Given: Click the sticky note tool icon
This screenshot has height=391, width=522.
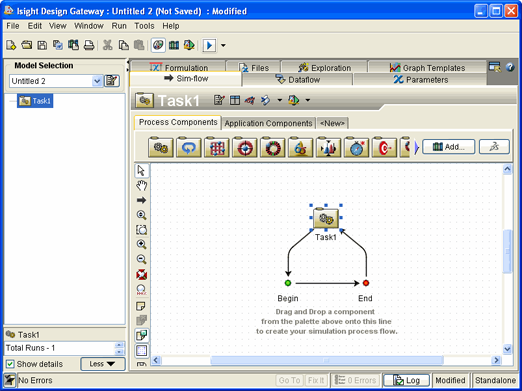Looking at the screenshot, I should [141, 306].
